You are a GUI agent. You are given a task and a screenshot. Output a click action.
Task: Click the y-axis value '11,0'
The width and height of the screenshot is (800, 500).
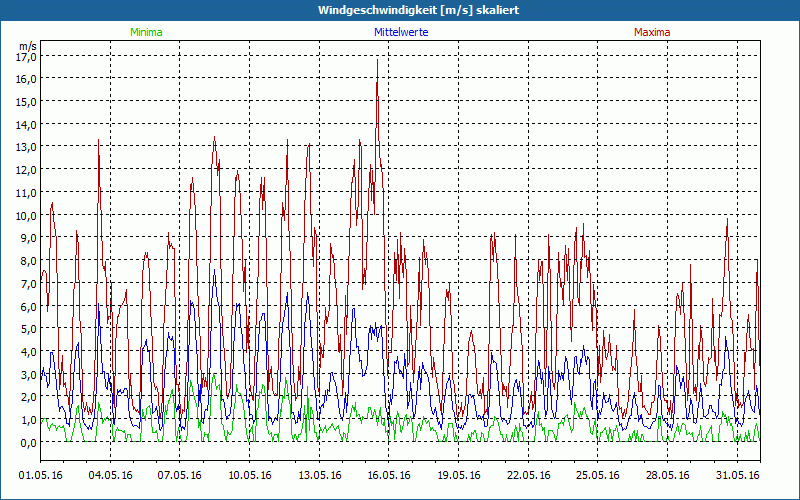(x=28, y=193)
